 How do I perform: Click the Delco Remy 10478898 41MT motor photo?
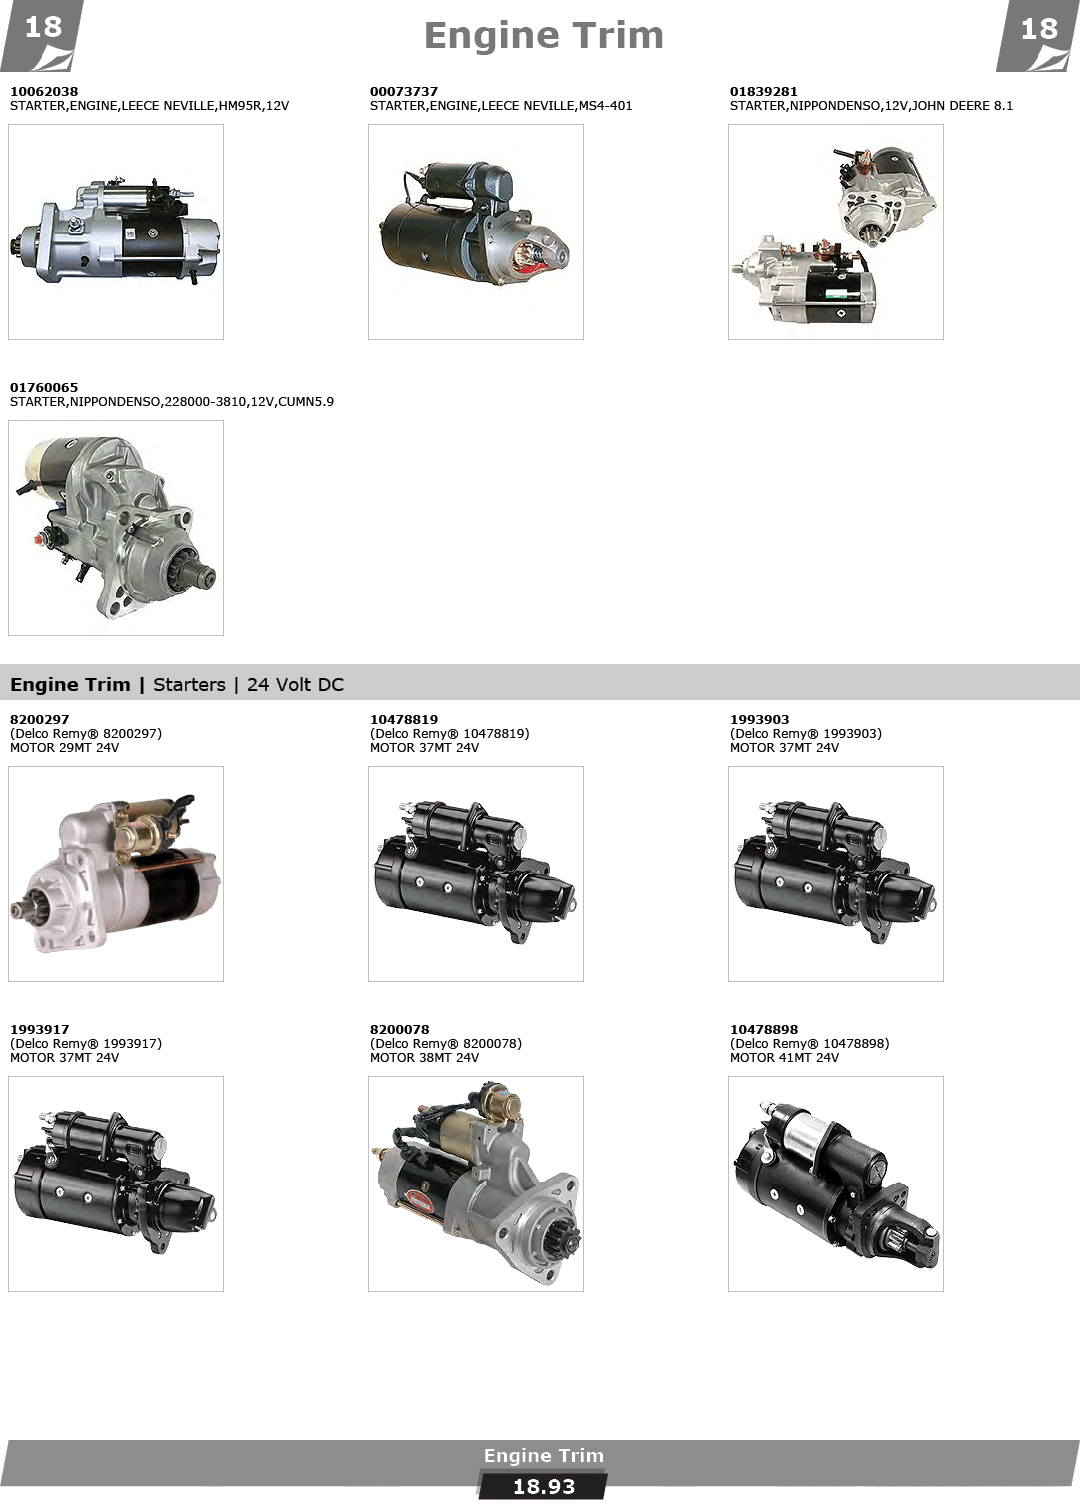click(x=836, y=1183)
